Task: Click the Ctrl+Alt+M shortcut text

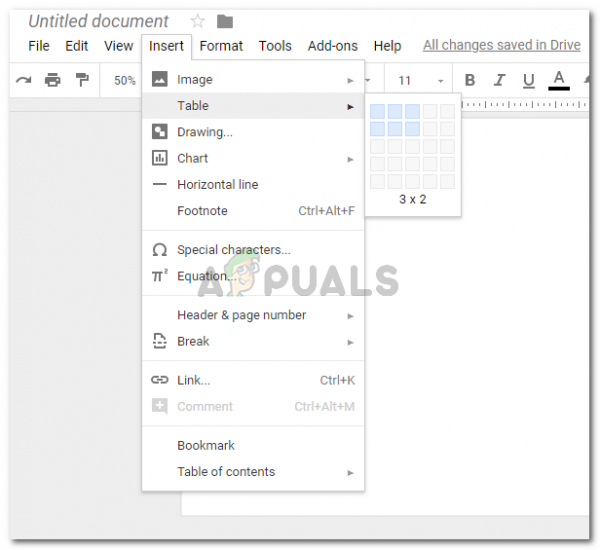Action: click(x=324, y=406)
